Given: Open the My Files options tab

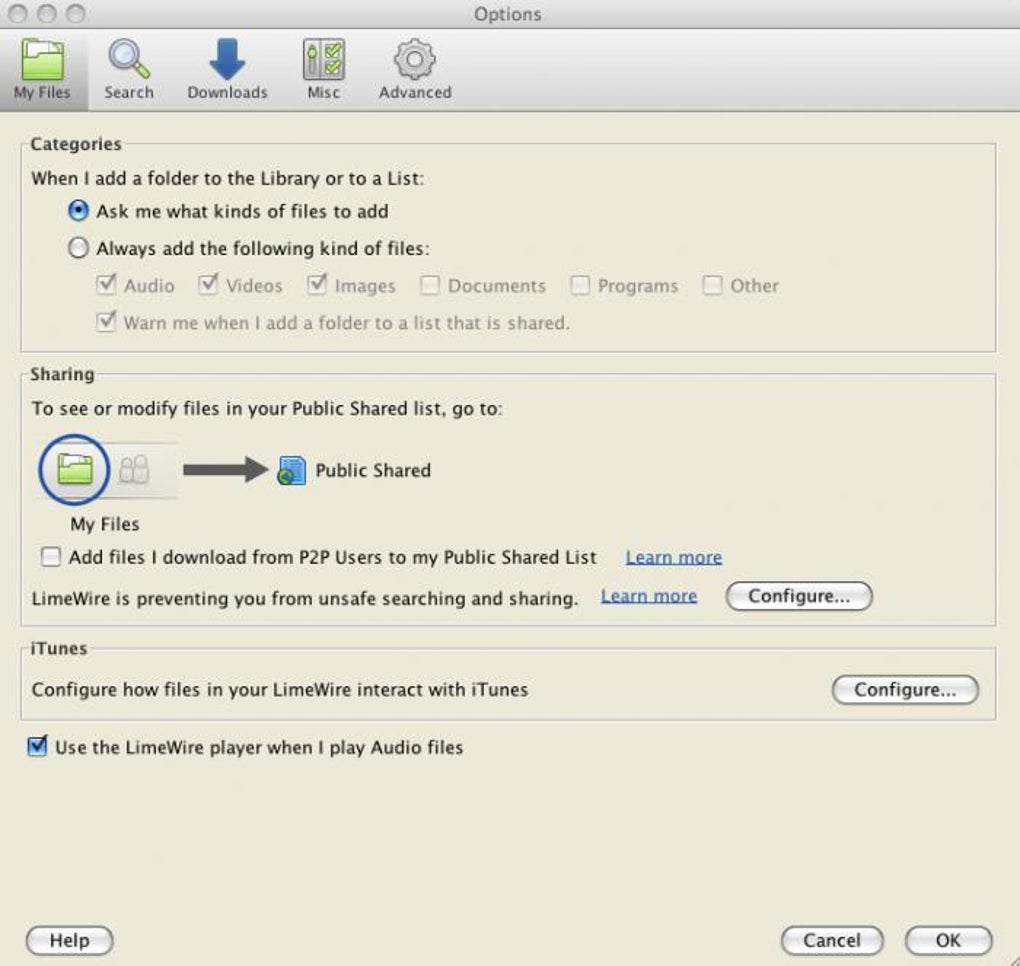Looking at the screenshot, I should pyautogui.click(x=42, y=70).
